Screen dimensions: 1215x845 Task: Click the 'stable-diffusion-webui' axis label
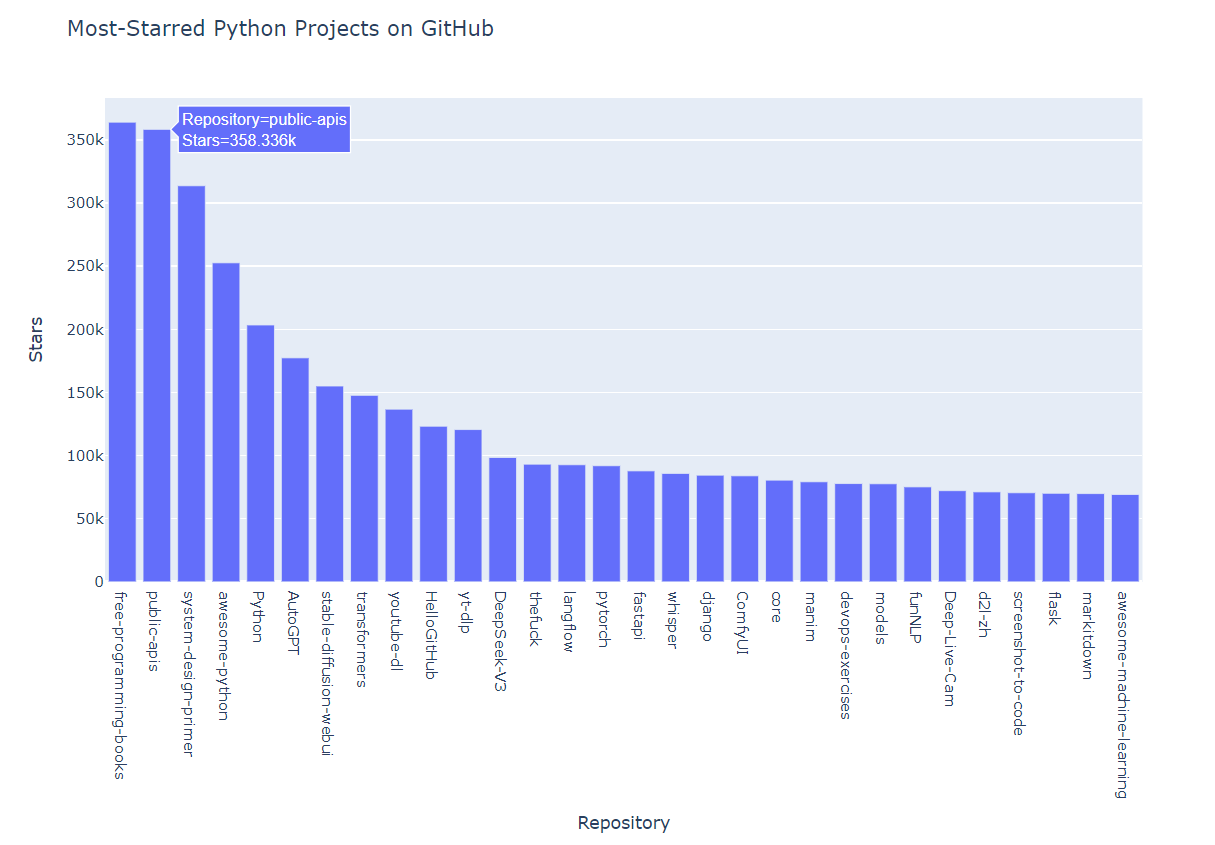(326, 673)
